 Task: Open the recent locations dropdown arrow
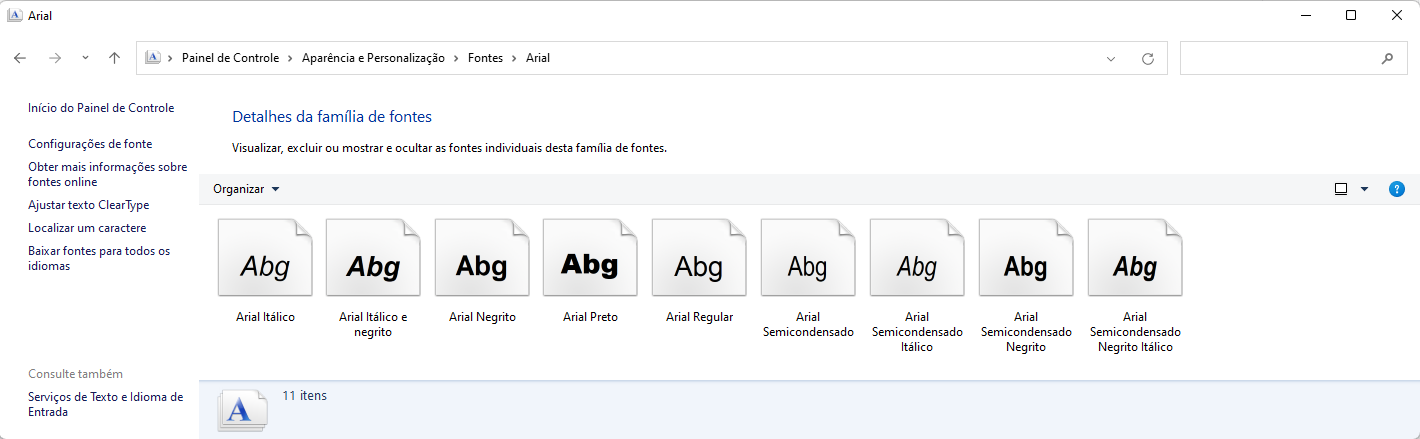click(x=85, y=58)
